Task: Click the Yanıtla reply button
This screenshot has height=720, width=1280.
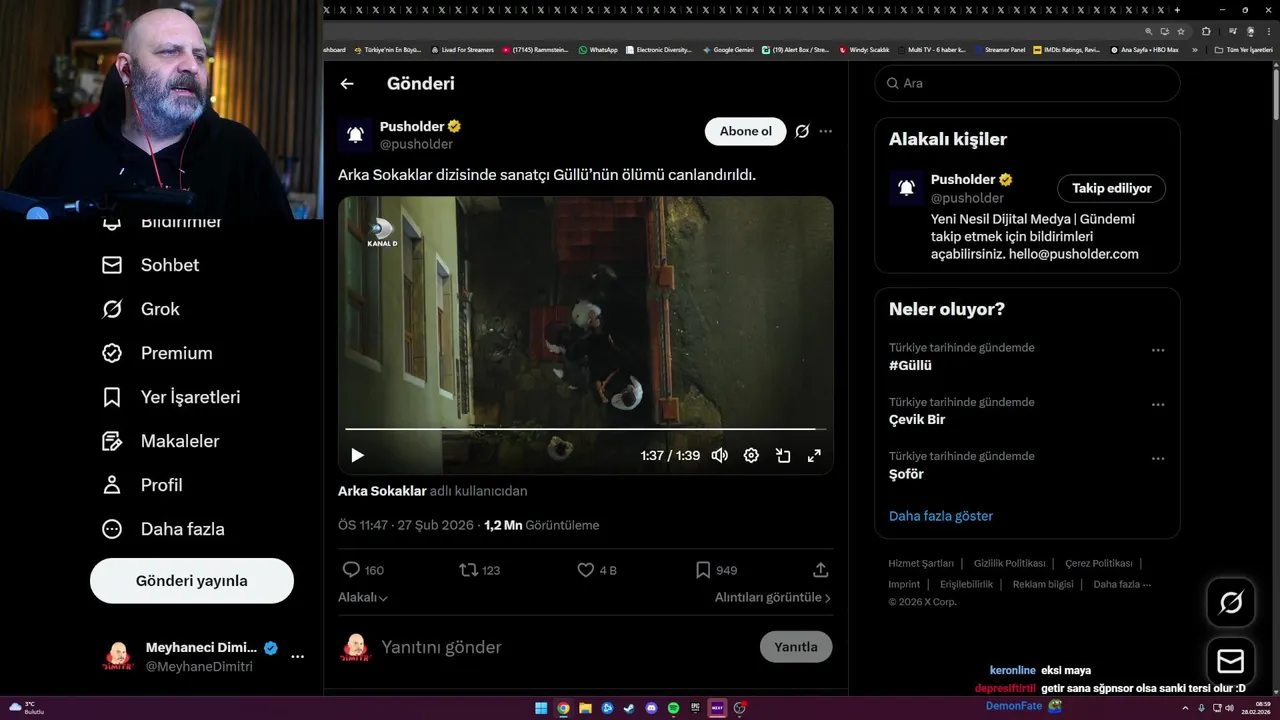Action: (796, 647)
